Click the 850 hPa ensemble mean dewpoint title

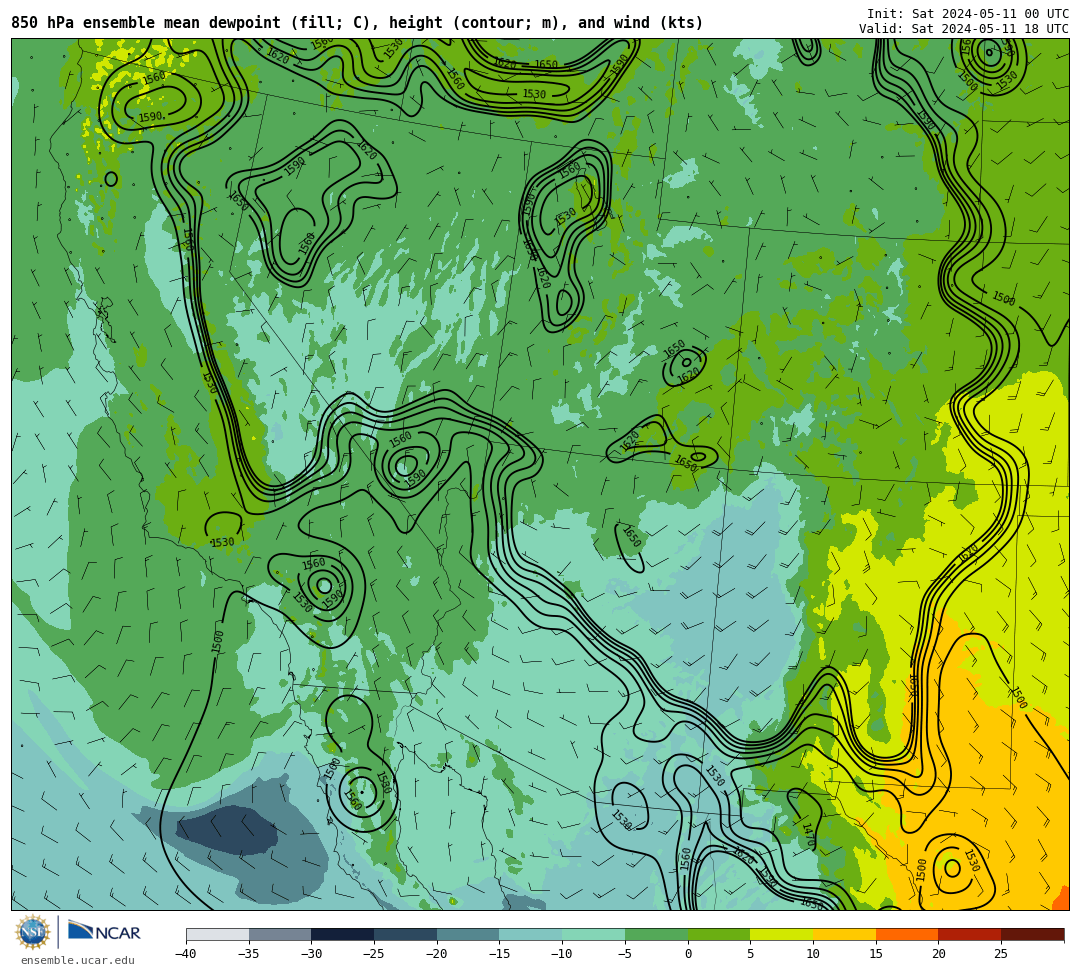click(x=357, y=23)
